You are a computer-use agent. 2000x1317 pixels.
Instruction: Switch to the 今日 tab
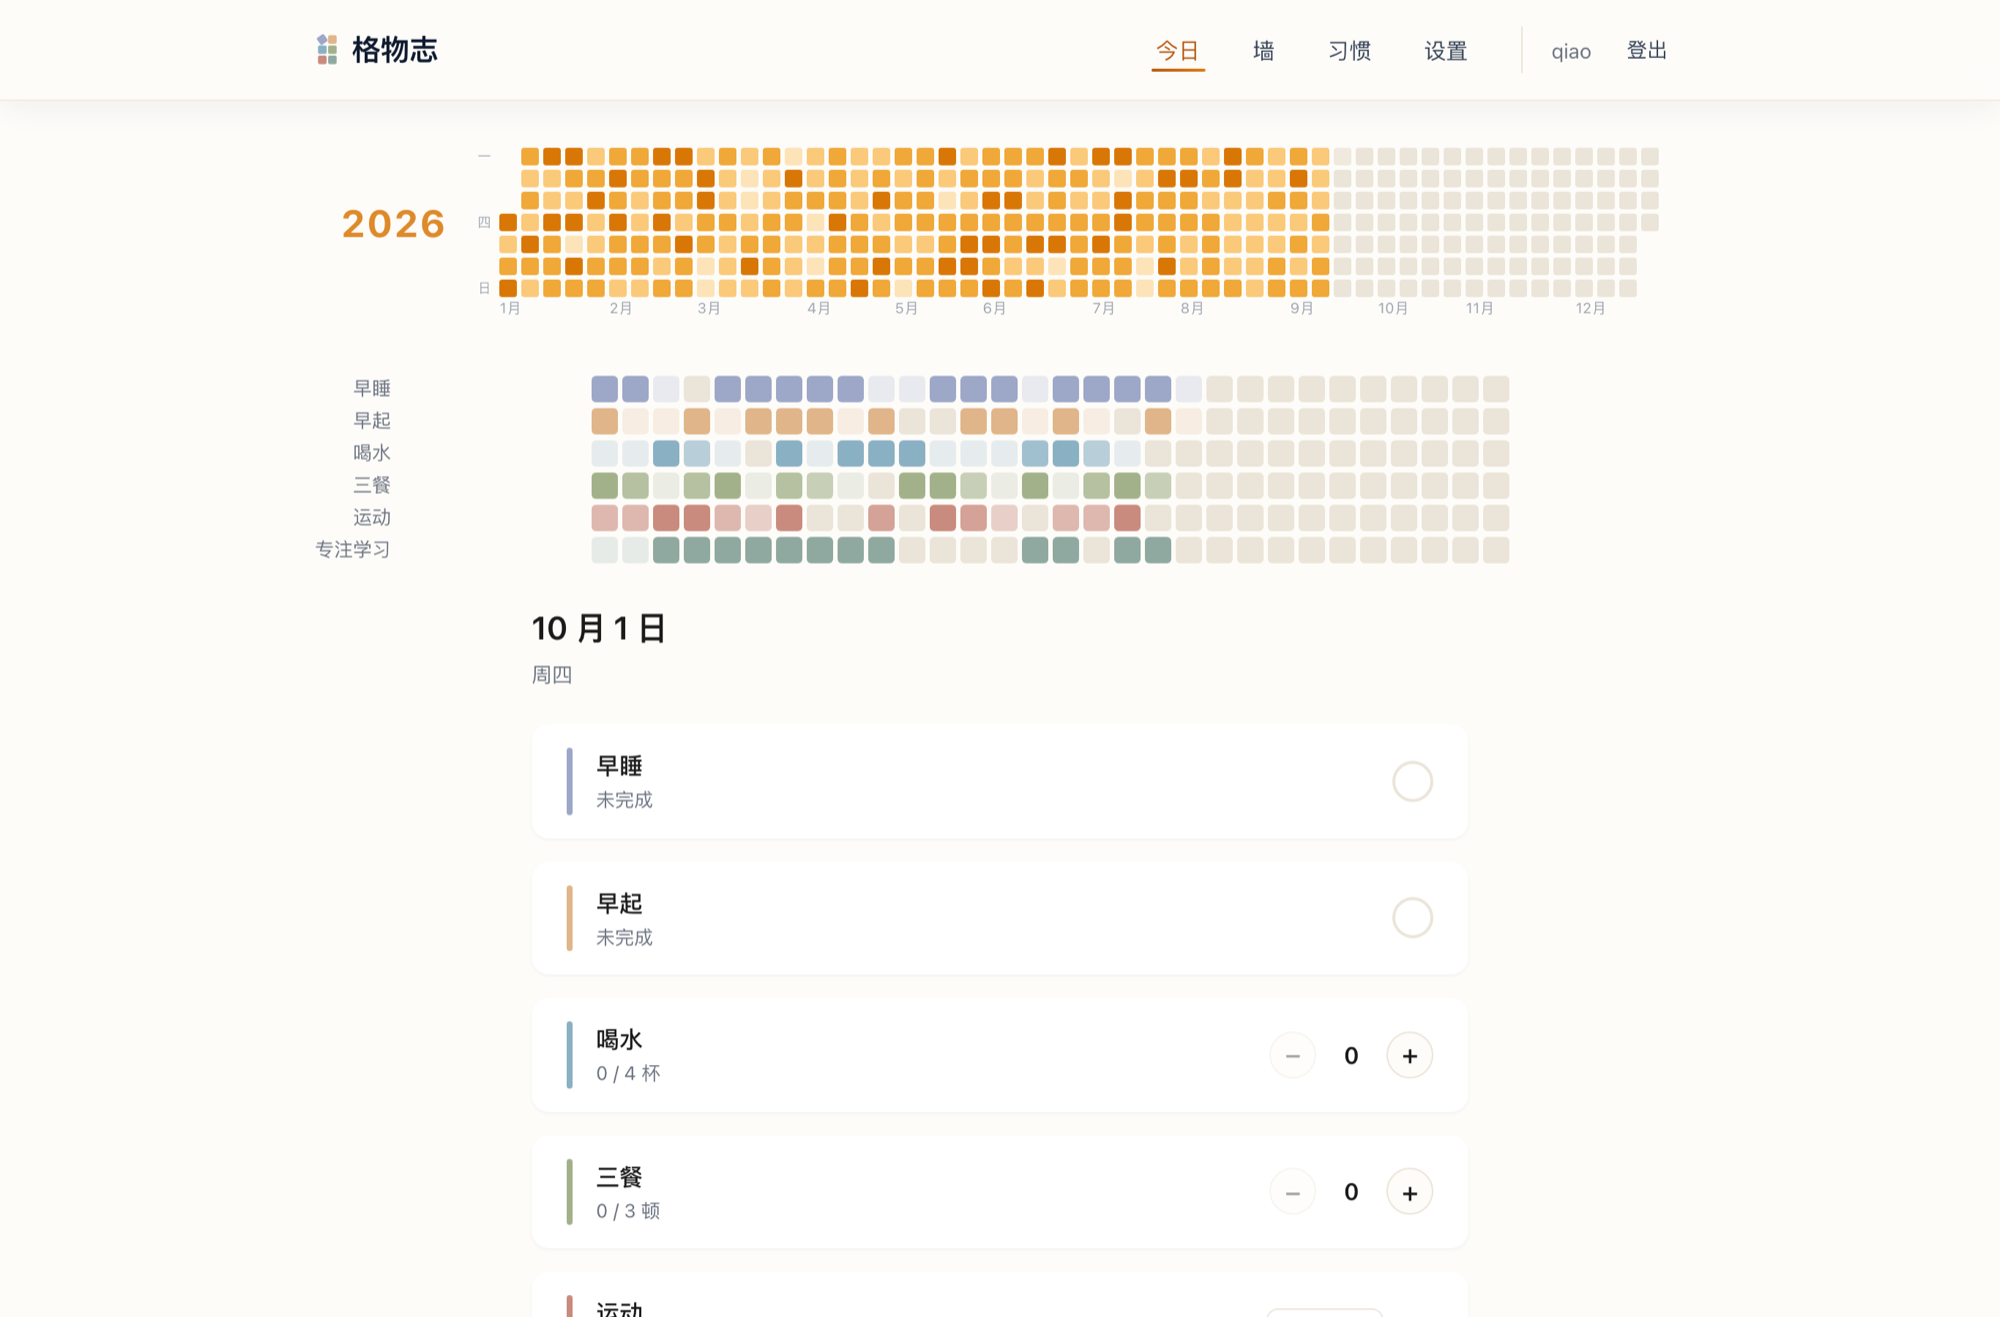1177,51
